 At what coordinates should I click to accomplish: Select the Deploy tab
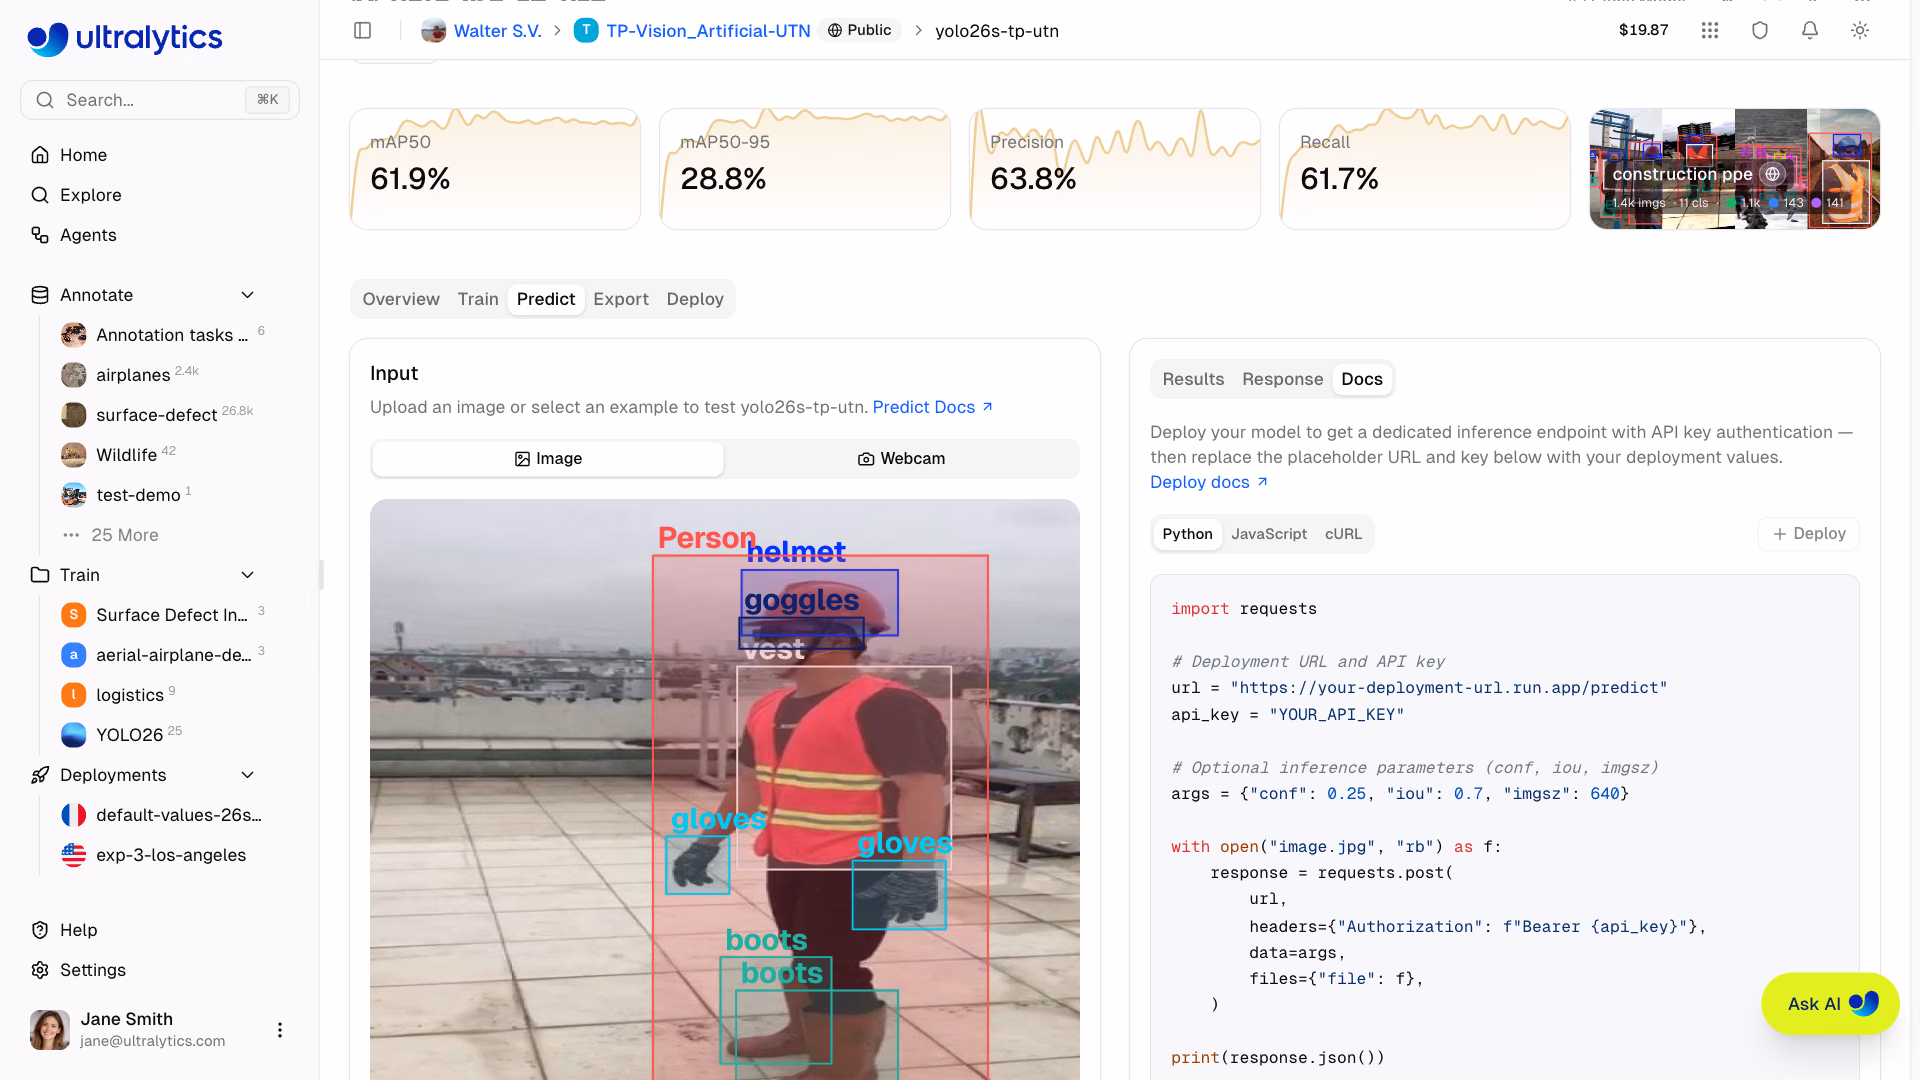695,299
